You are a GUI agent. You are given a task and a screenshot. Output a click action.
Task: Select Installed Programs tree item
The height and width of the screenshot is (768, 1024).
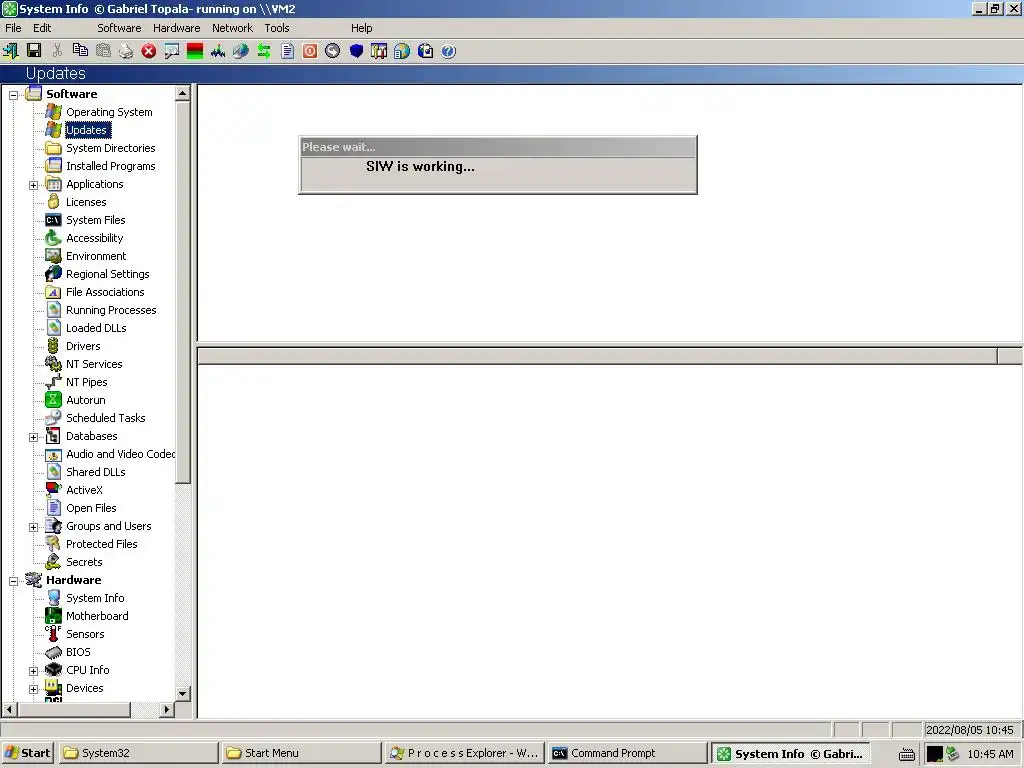click(110, 167)
